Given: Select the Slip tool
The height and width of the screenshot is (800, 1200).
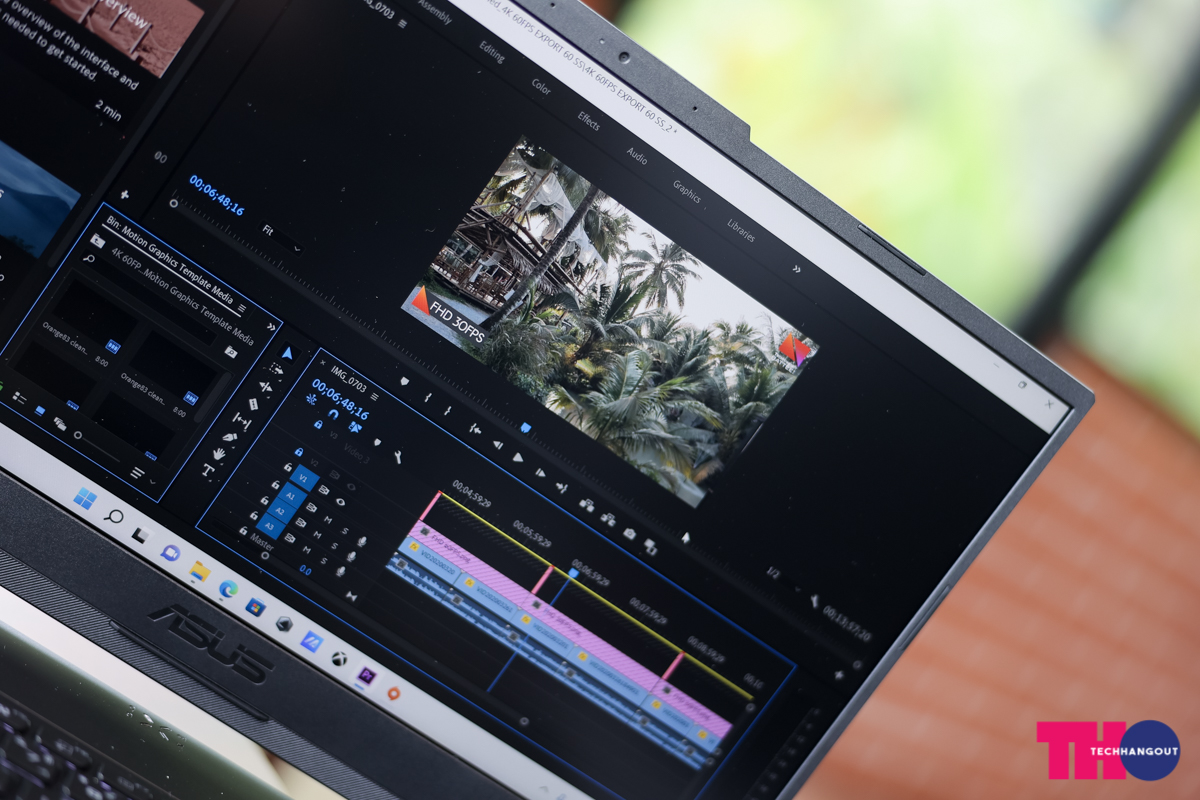Looking at the screenshot, I should 242,420.
